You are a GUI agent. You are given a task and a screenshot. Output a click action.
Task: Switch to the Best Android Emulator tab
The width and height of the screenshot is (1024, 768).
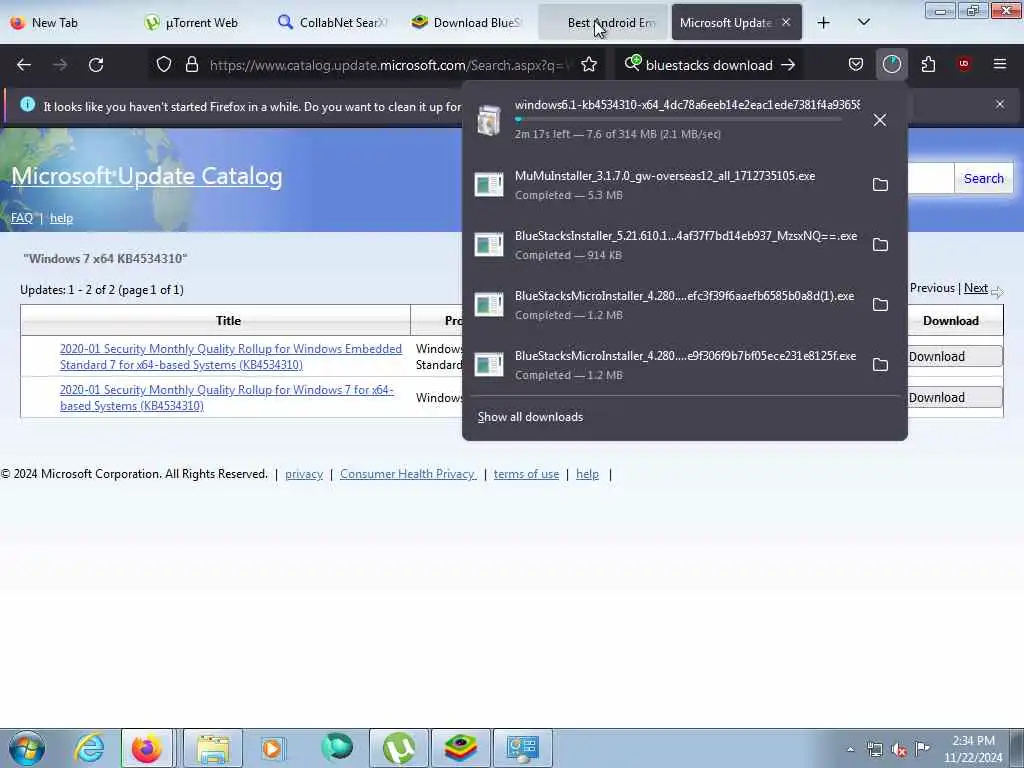tap(603, 23)
